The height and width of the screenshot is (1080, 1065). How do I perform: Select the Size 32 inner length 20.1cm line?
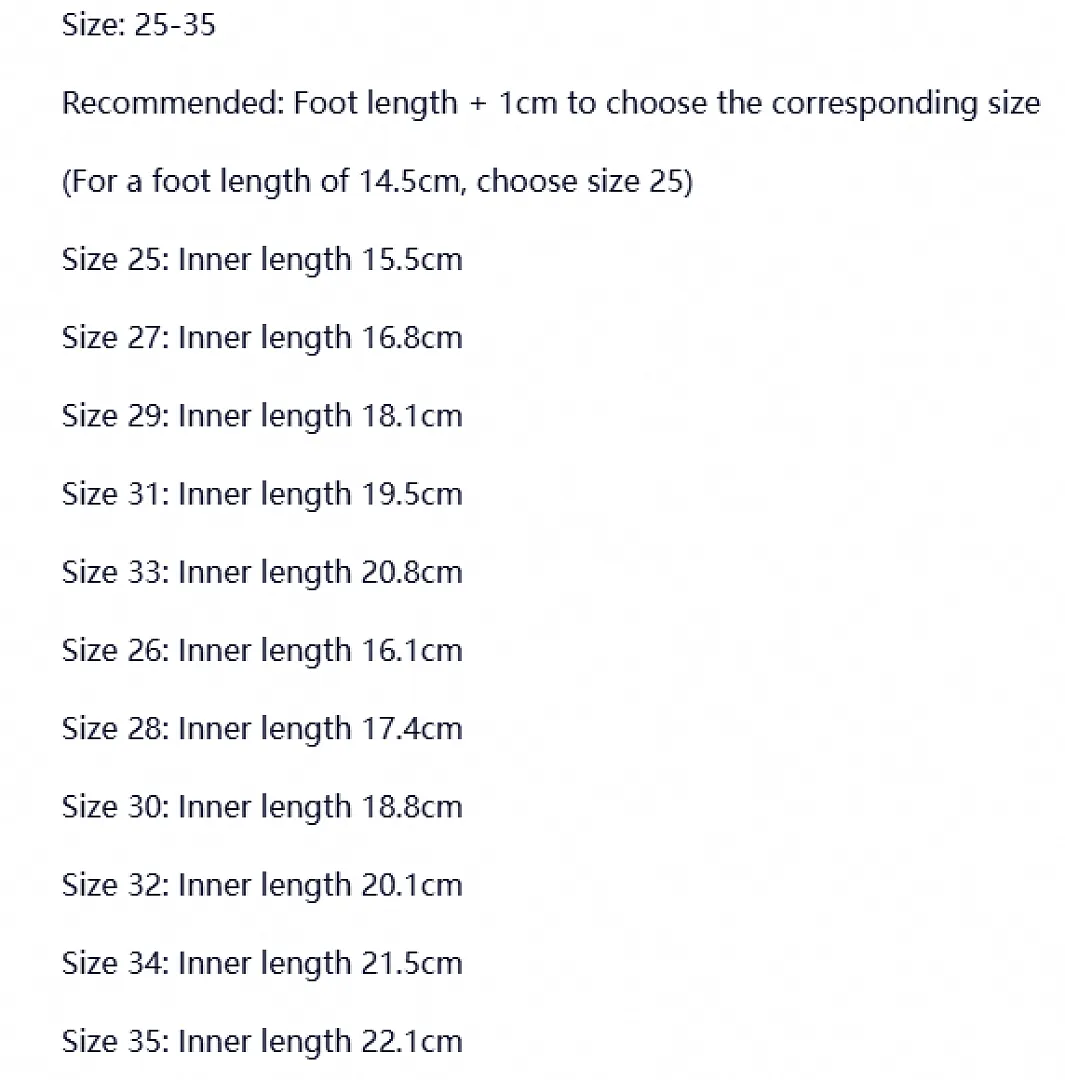click(x=262, y=886)
